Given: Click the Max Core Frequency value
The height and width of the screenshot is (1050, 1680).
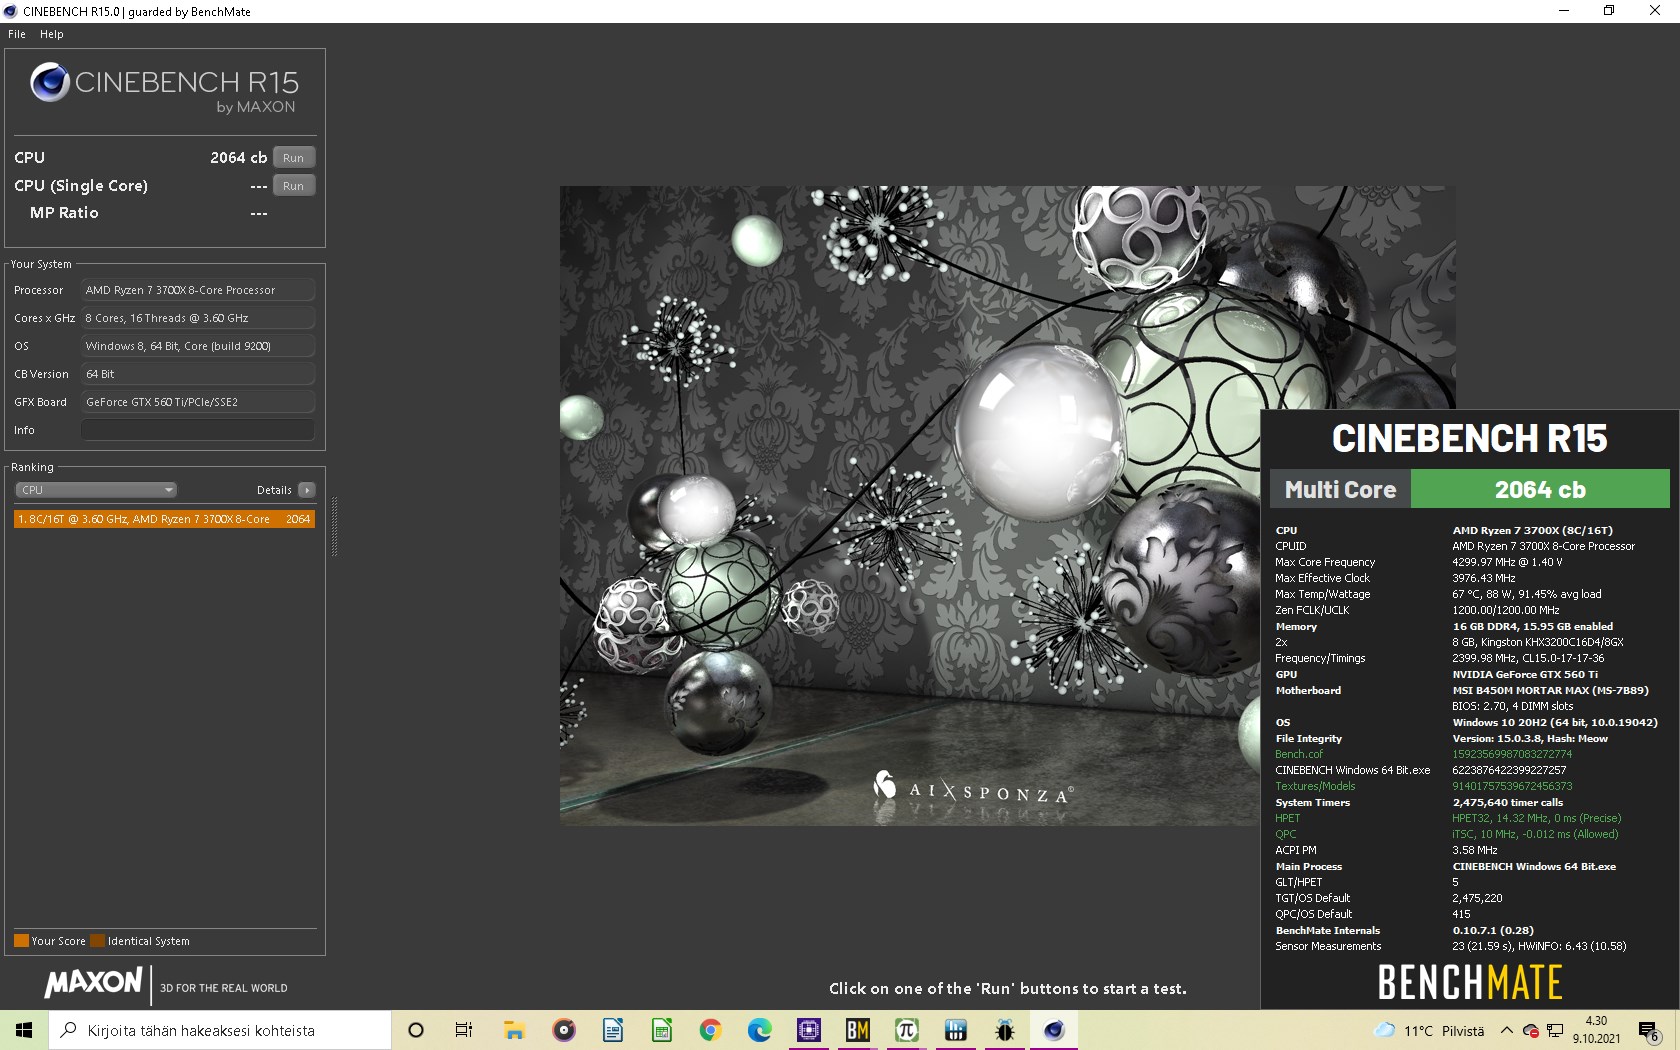Looking at the screenshot, I should click(x=1507, y=562).
